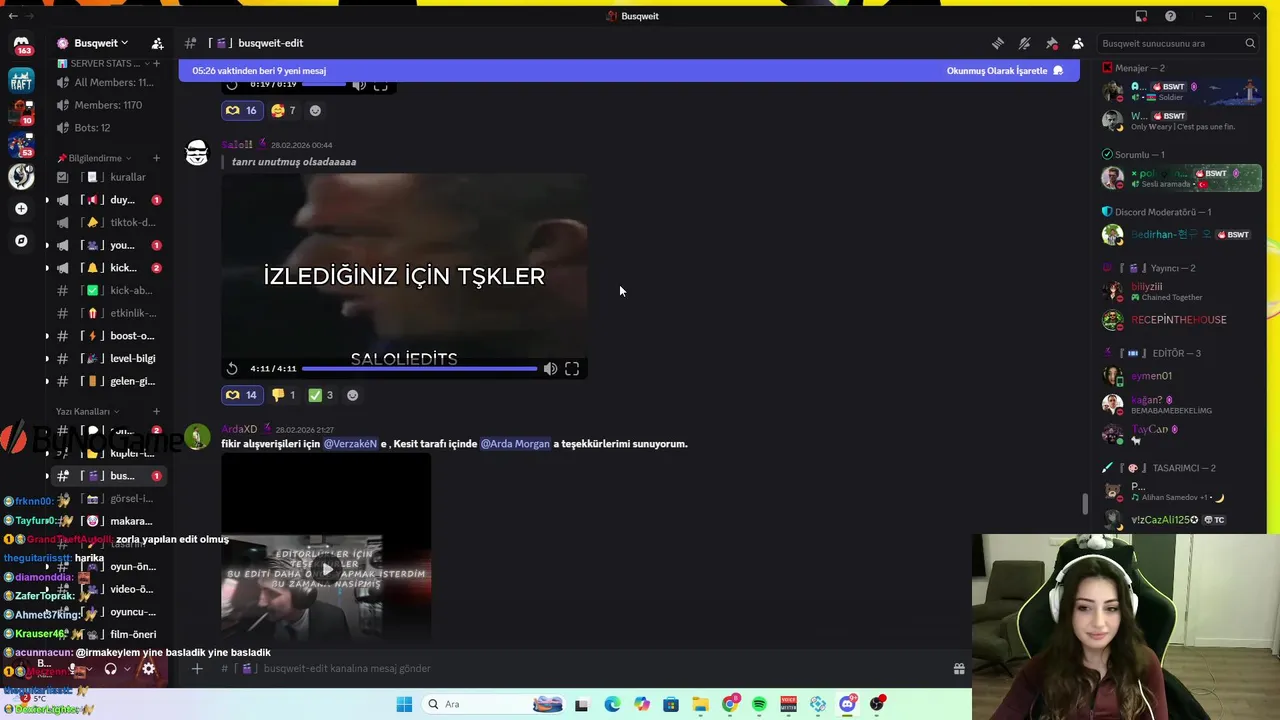Open level-bilgi channel
1280x720 pixels.
click(108, 358)
